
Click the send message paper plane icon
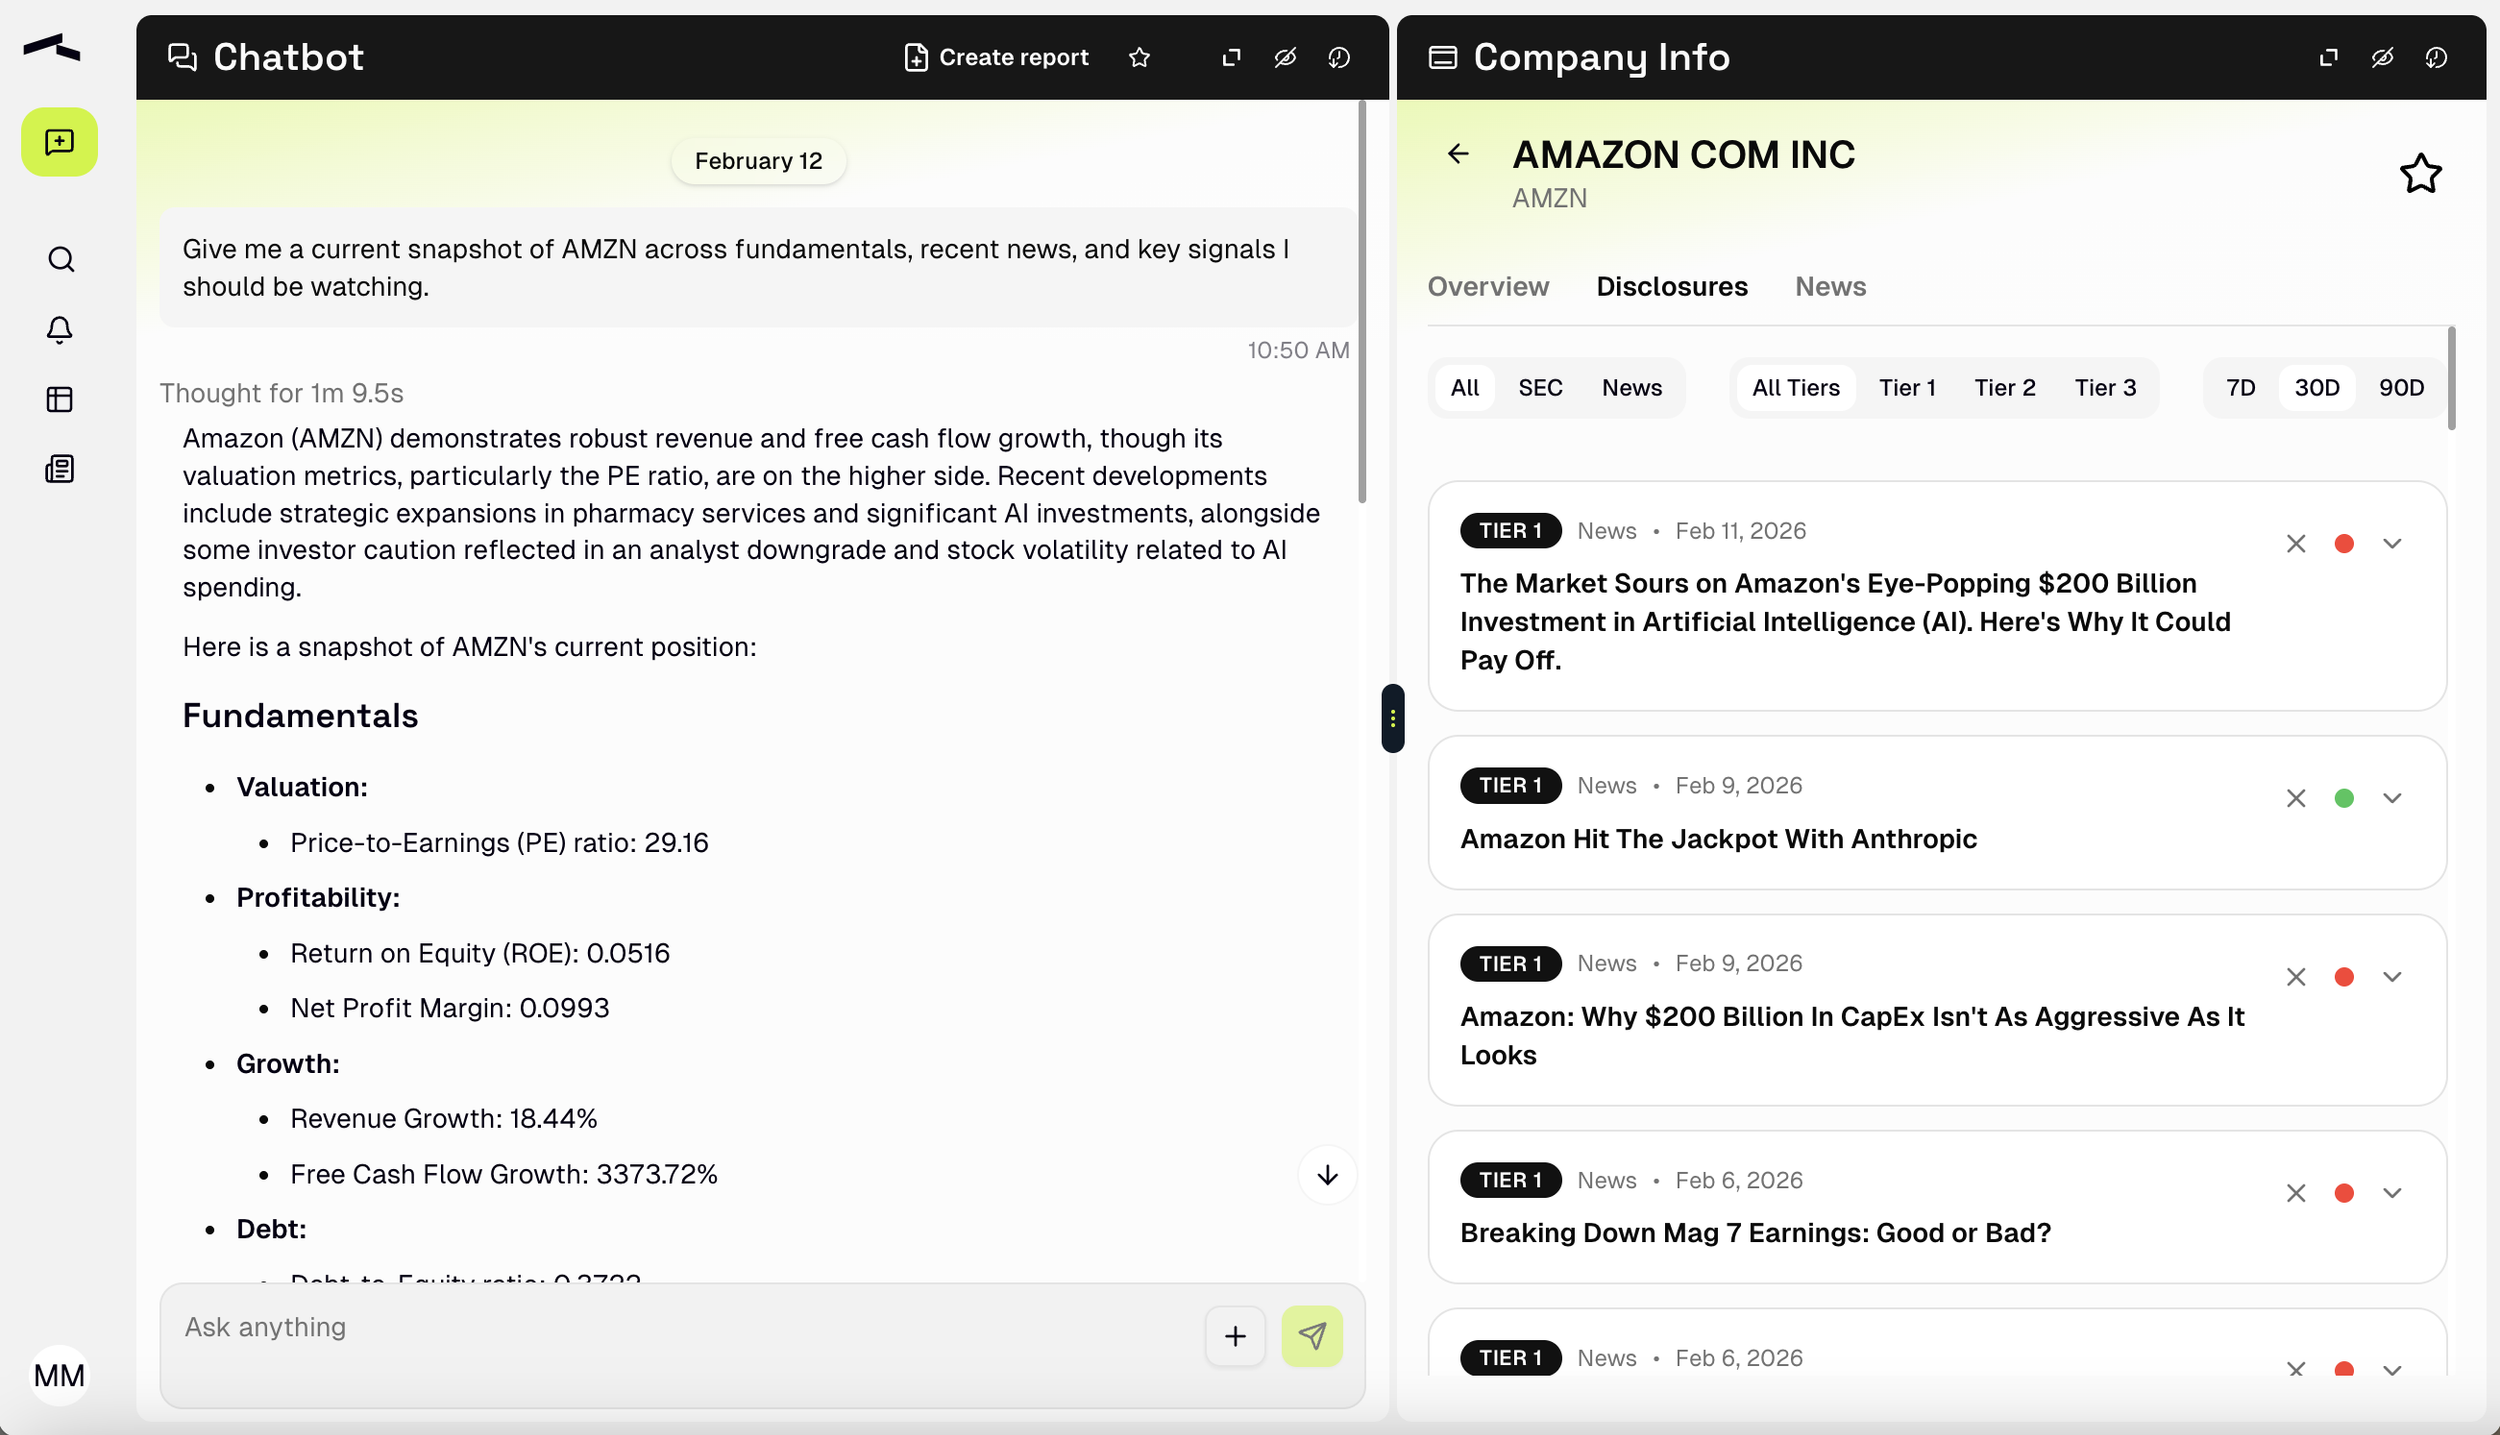(x=1311, y=1336)
